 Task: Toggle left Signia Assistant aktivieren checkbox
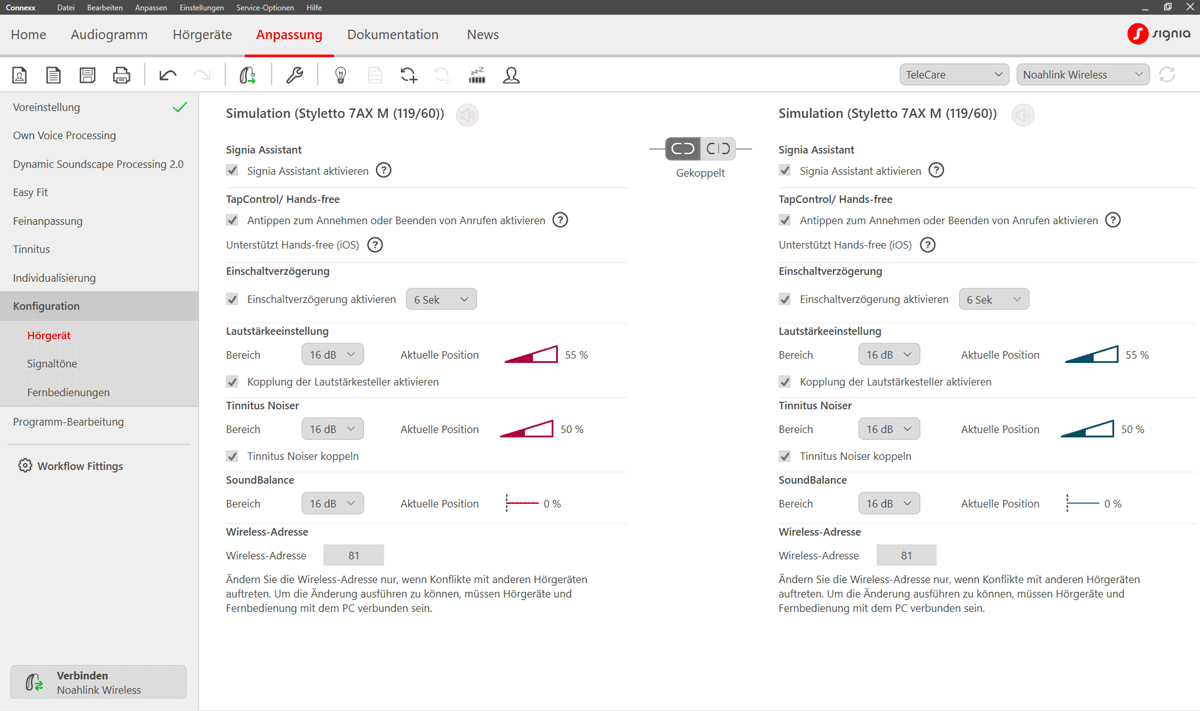[x=233, y=171]
